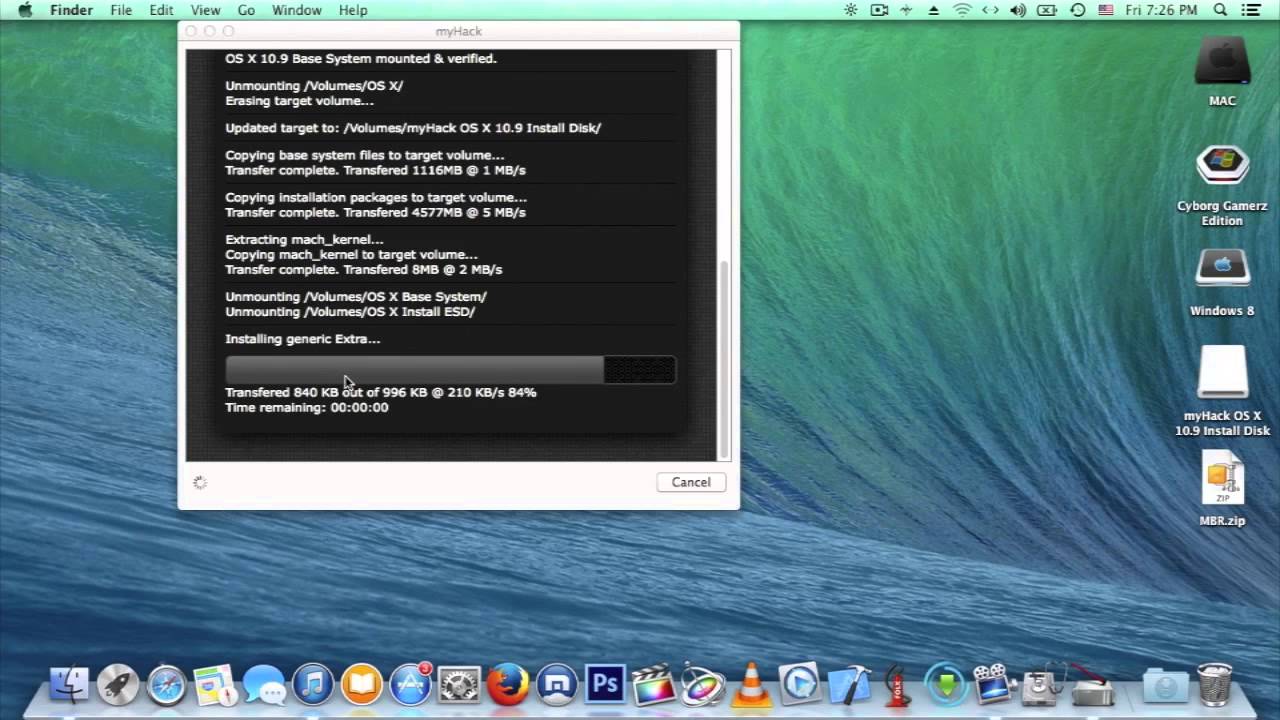Launch Photoshop from the dock

point(605,685)
